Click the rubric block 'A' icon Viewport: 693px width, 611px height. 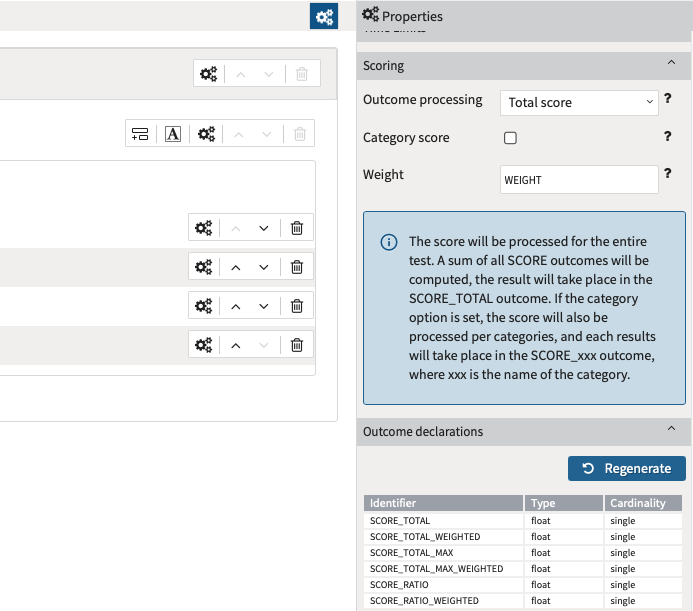173,134
